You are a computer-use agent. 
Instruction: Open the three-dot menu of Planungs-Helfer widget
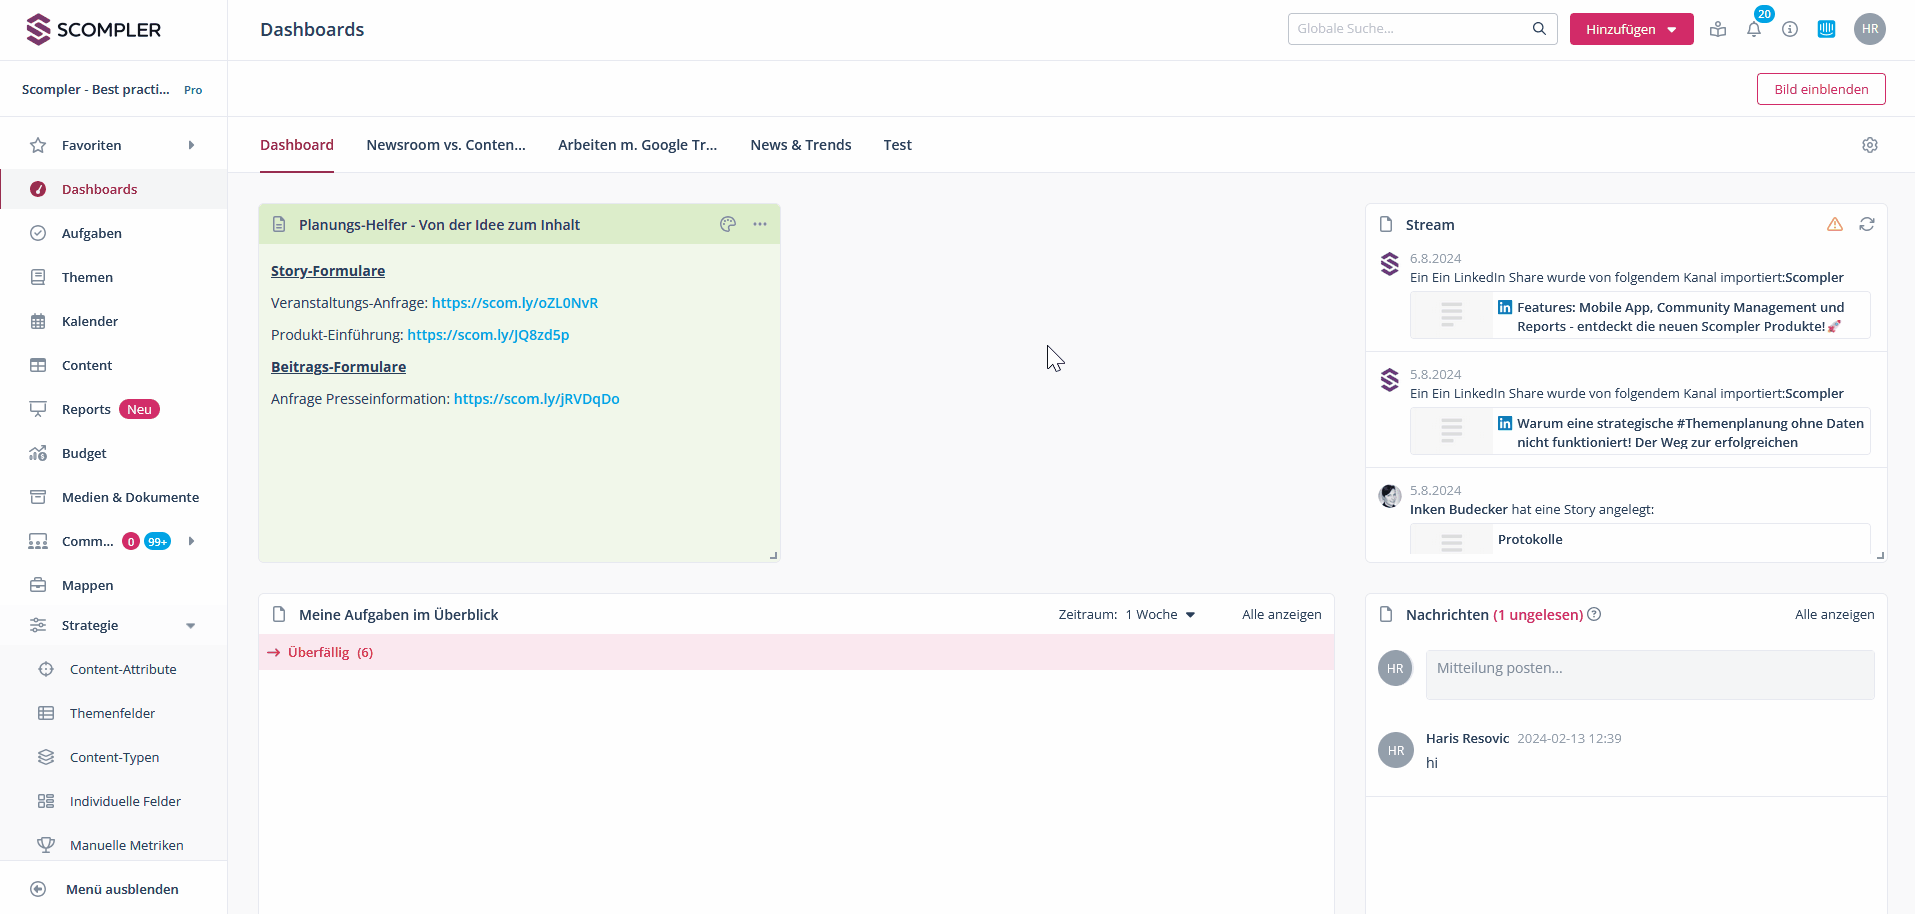pyautogui.click(x=760, y=224)
